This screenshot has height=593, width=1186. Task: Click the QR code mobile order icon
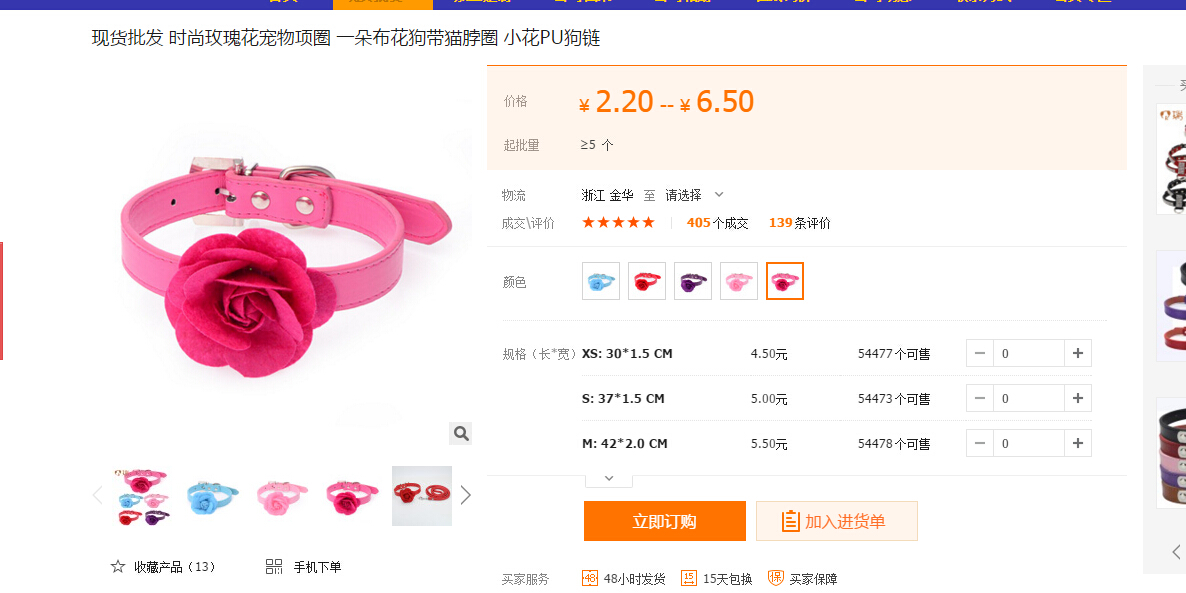coord(274,567)
